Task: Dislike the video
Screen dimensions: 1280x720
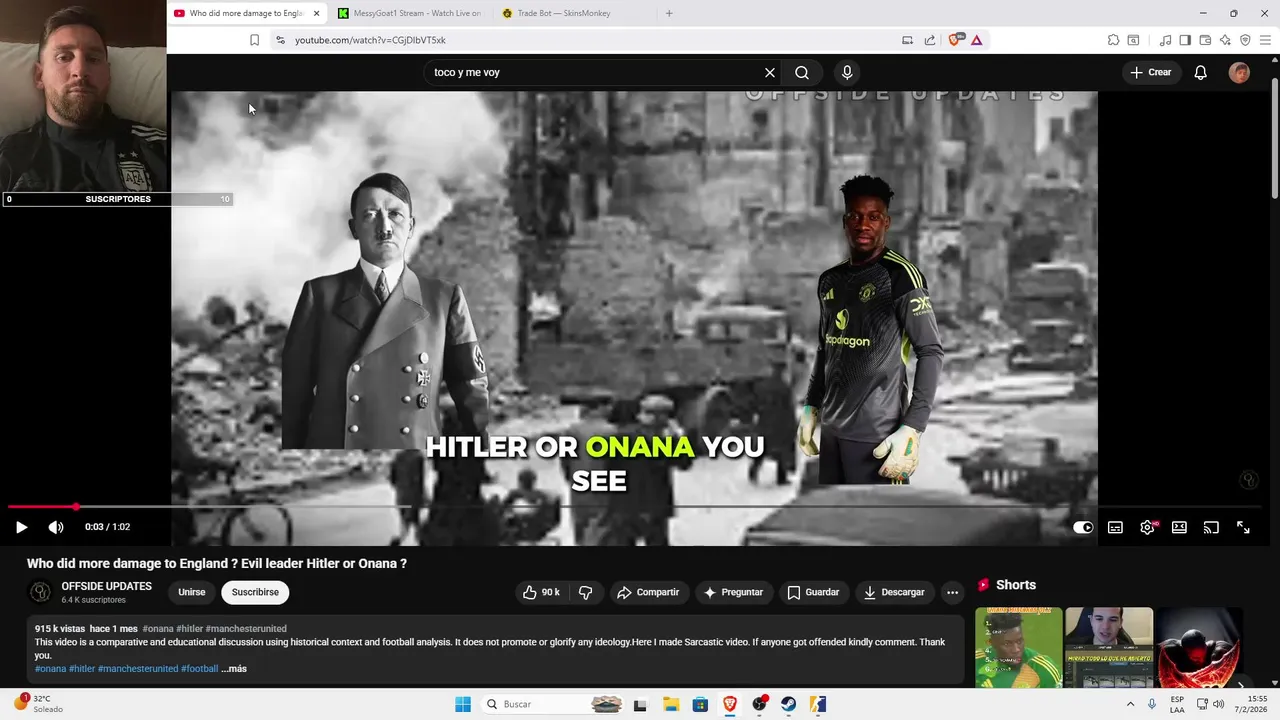Action: [586, 592]
